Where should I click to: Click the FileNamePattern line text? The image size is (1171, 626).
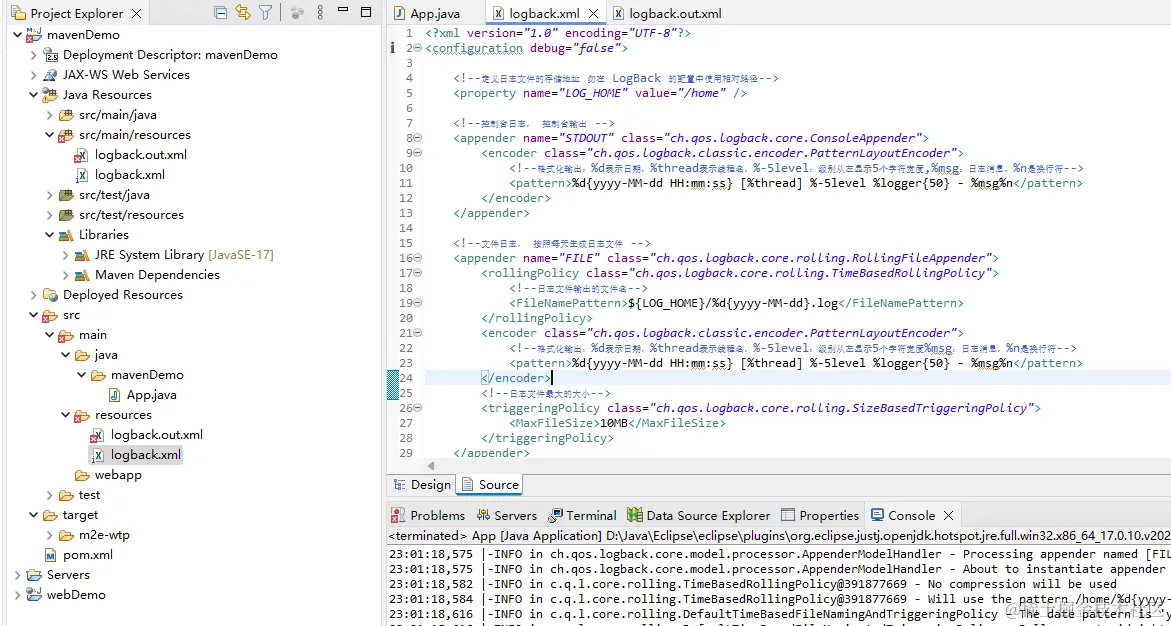pos(736,303)
